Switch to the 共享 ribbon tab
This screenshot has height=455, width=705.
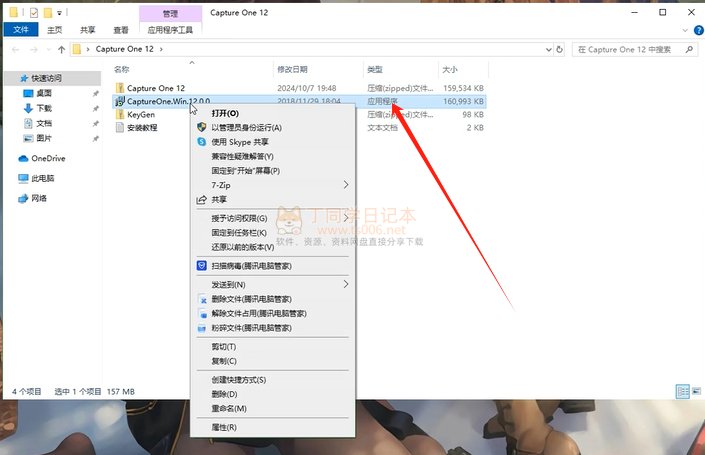[x=88, y=30]
